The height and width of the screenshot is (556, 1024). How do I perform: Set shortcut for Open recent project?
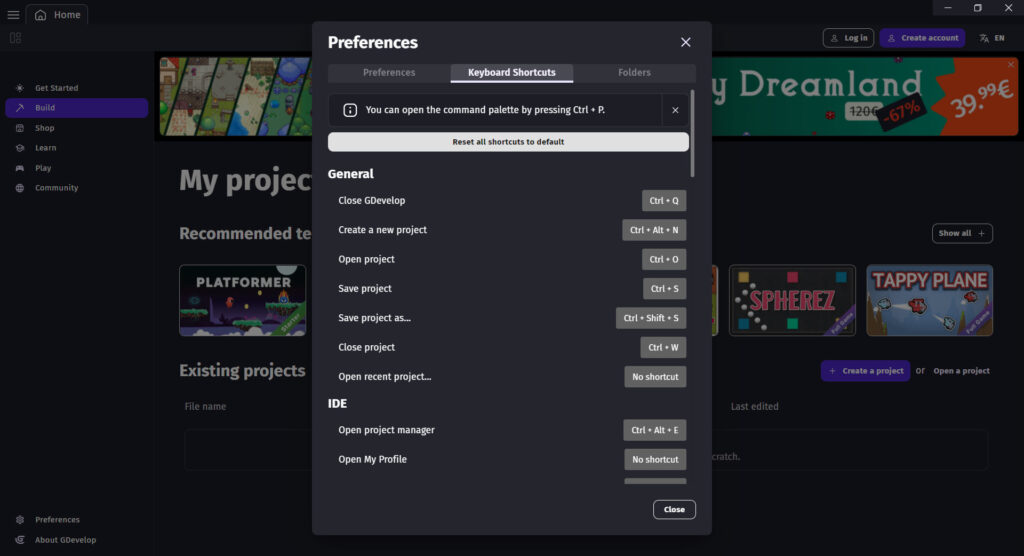655,377
